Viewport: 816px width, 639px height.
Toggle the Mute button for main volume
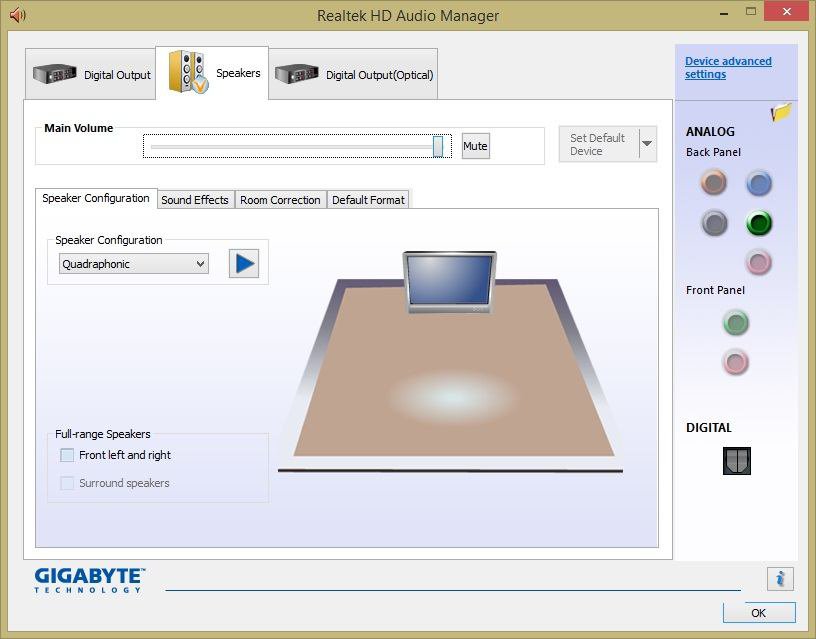point(475,146)
